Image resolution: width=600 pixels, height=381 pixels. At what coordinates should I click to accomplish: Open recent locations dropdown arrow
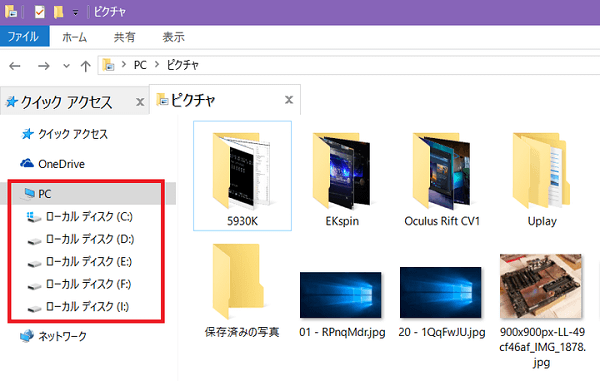66,66
